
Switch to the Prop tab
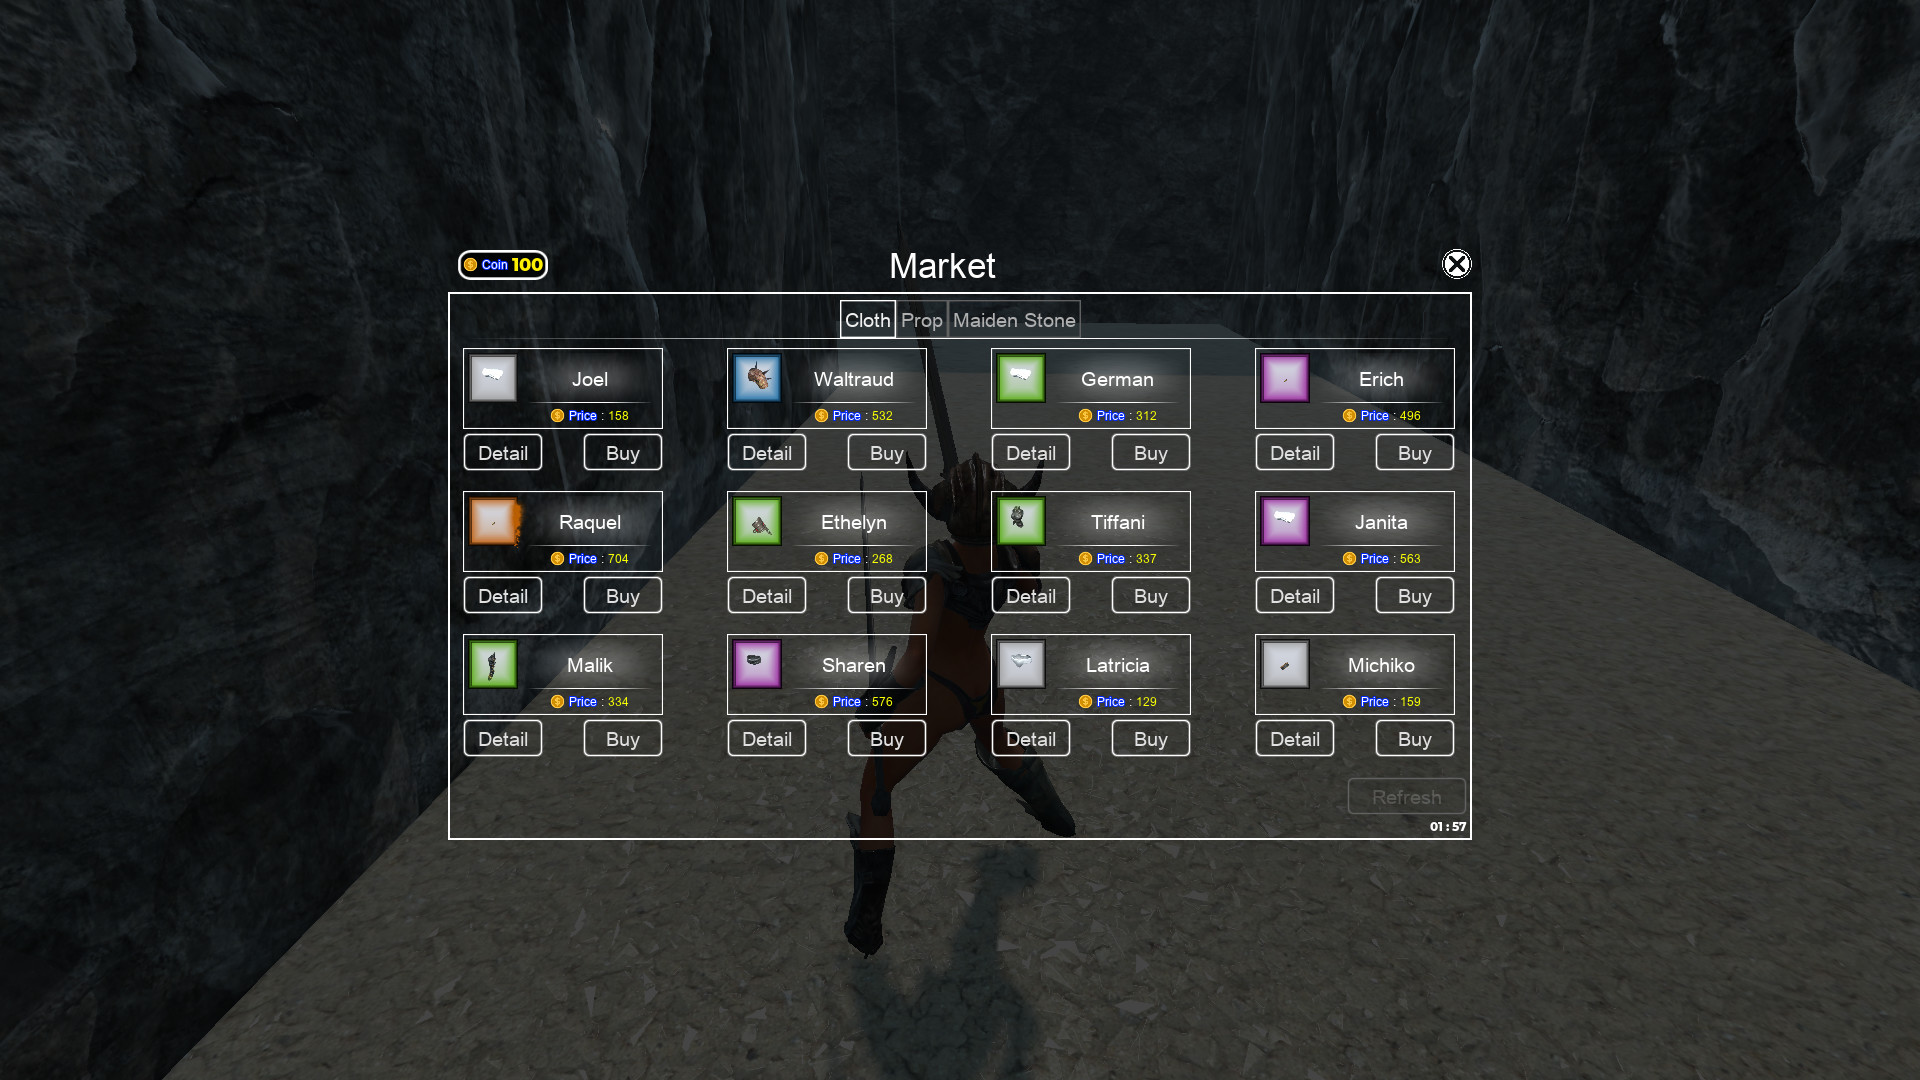(x=921, y=320)
